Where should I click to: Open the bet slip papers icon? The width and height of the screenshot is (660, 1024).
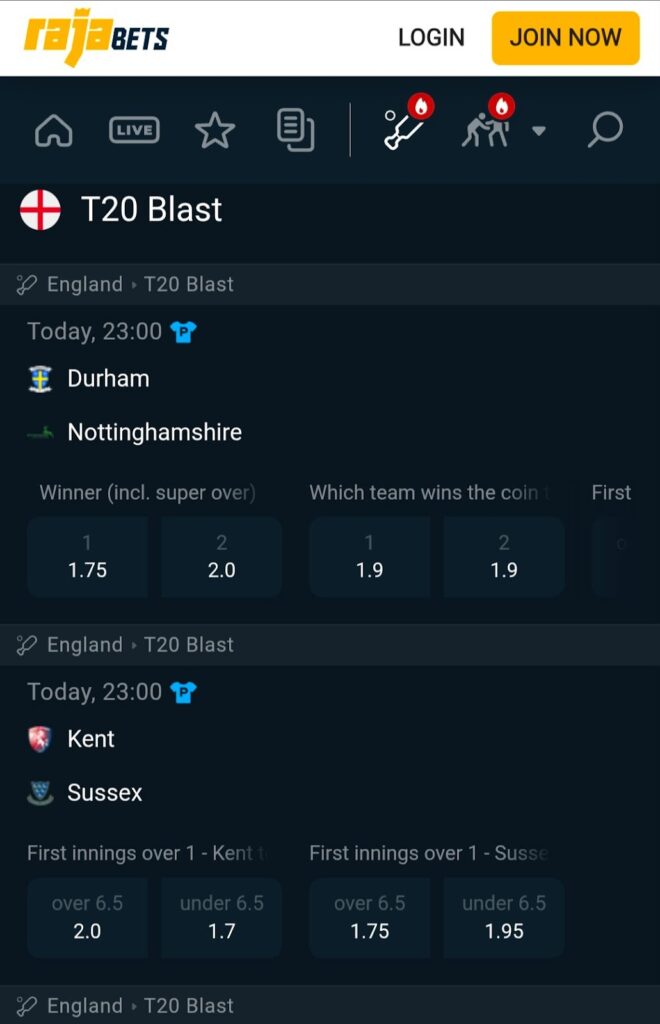click(296, 130)
